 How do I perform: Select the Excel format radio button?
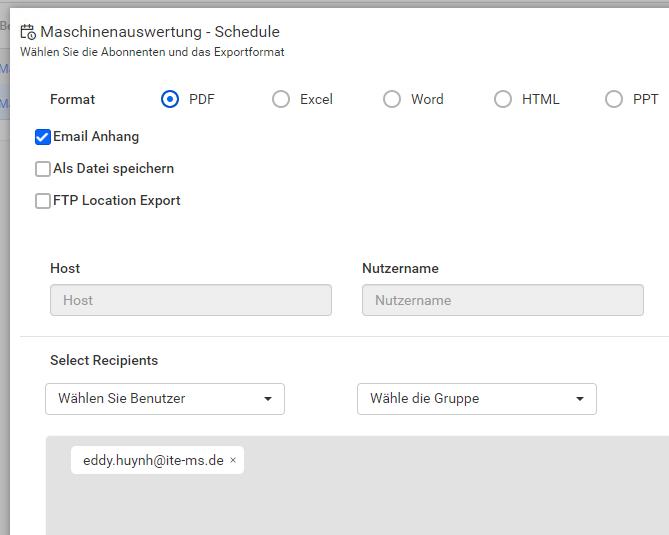coord(281,99)
